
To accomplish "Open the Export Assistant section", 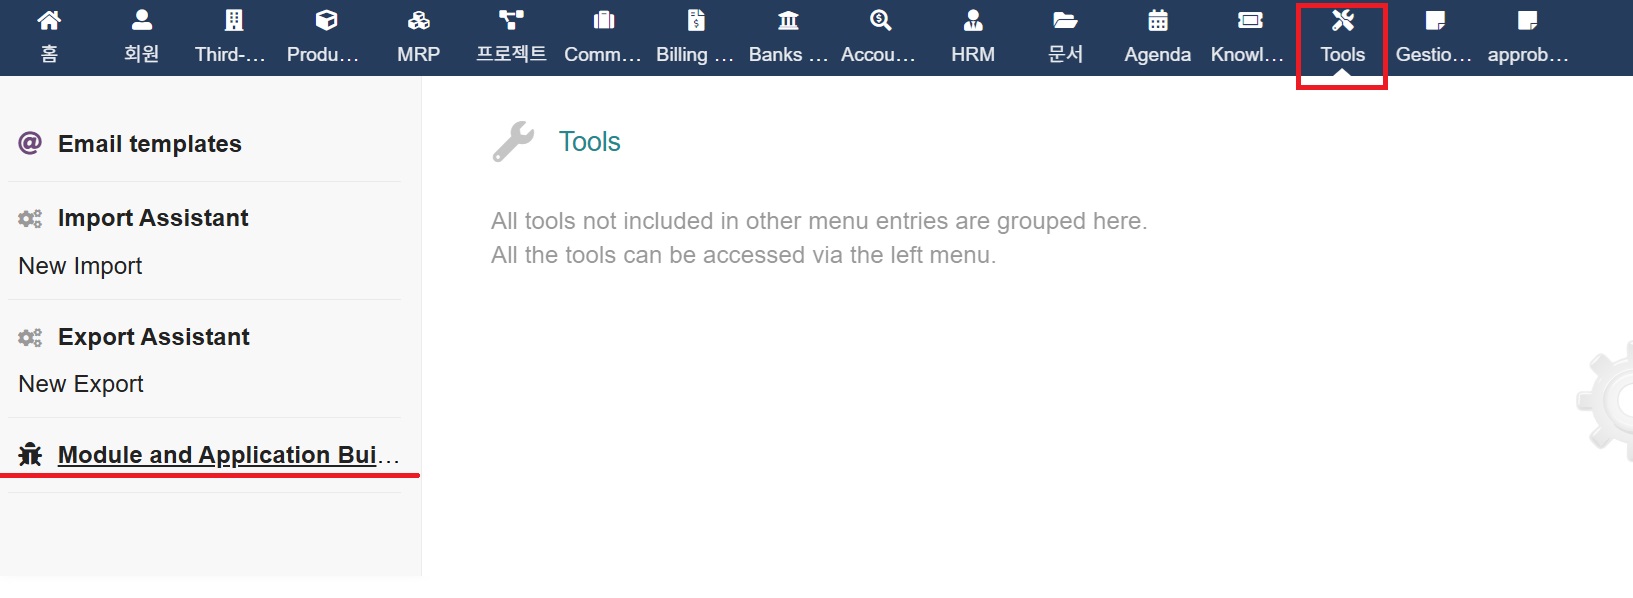I will tap(153, 337).
